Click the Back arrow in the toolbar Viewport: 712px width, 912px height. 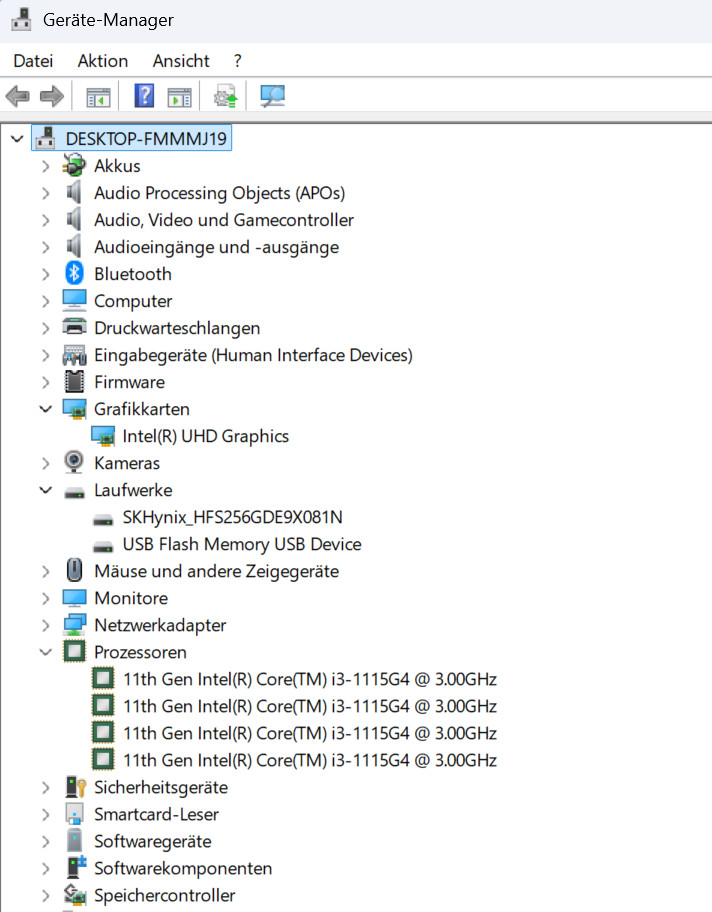18,96
